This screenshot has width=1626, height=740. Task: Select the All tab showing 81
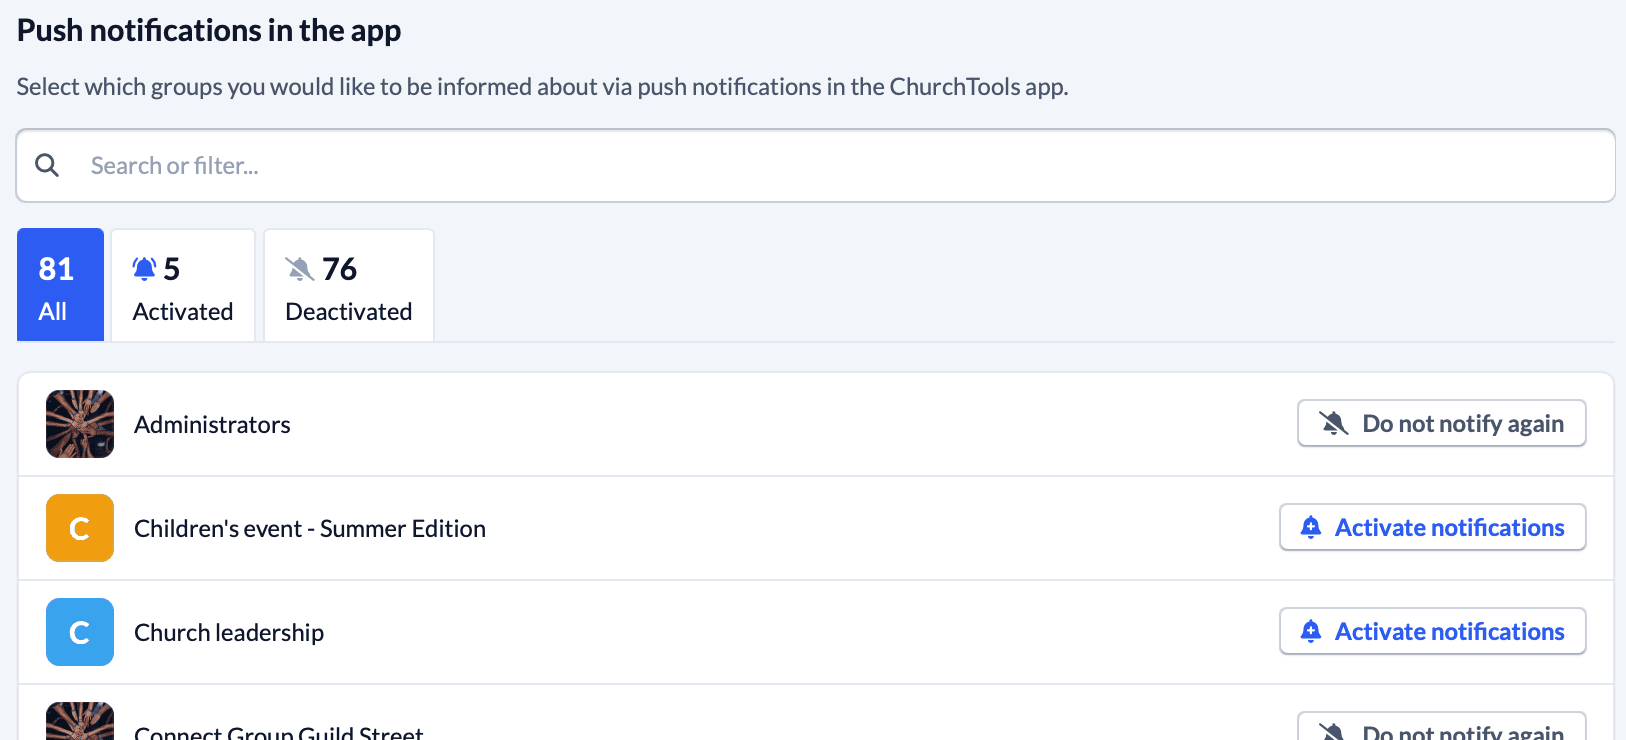60,285
